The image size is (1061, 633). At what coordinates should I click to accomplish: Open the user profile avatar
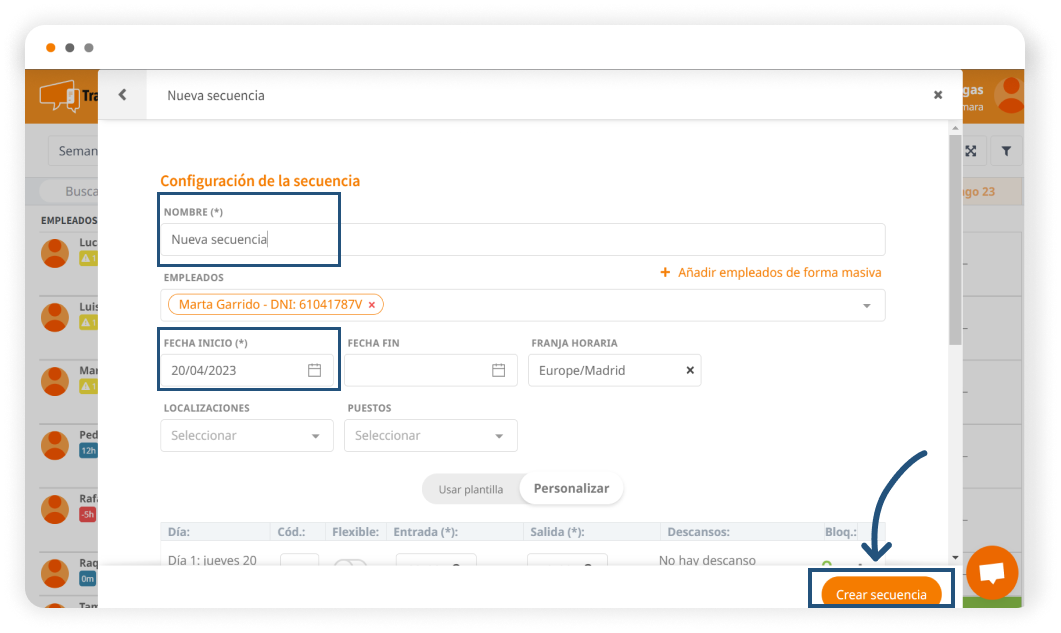[x=1010, y=95]
